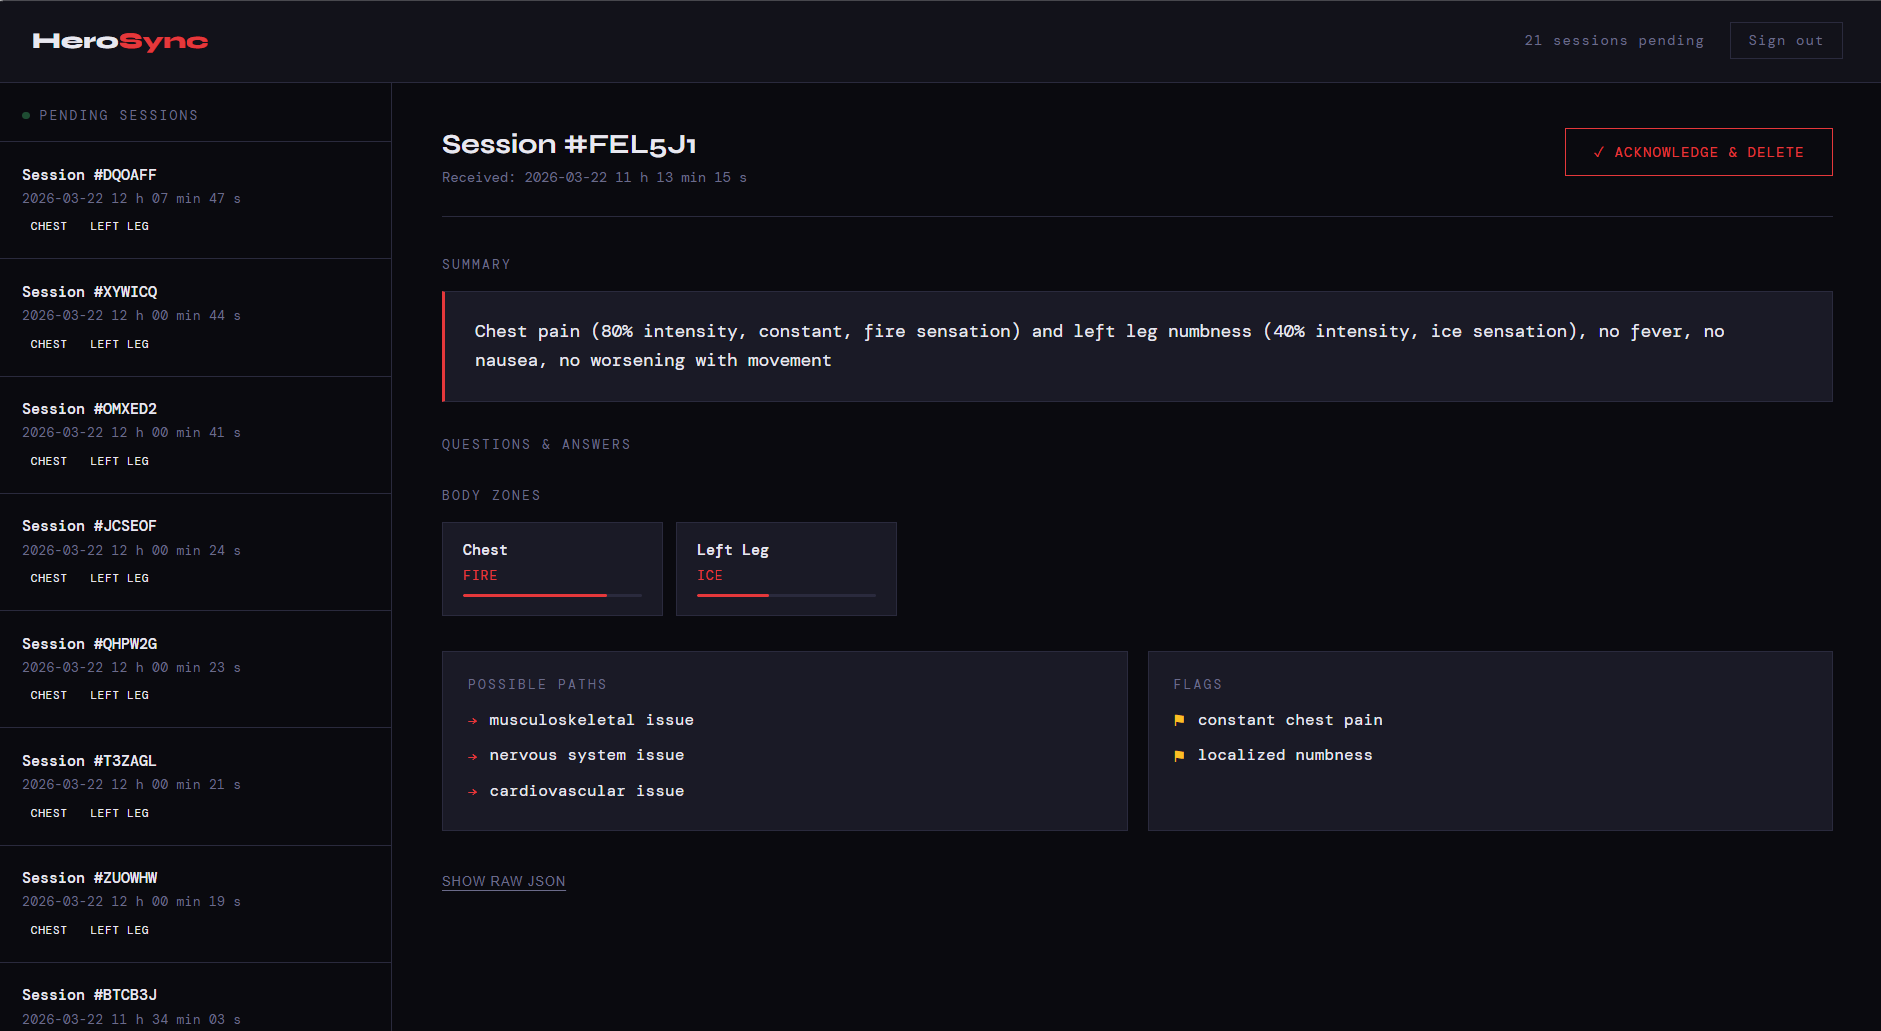This screenshot has width=1881, height=1031.
Task: Open session #XYWICQ in the sidebar
Action: [195, 317]
